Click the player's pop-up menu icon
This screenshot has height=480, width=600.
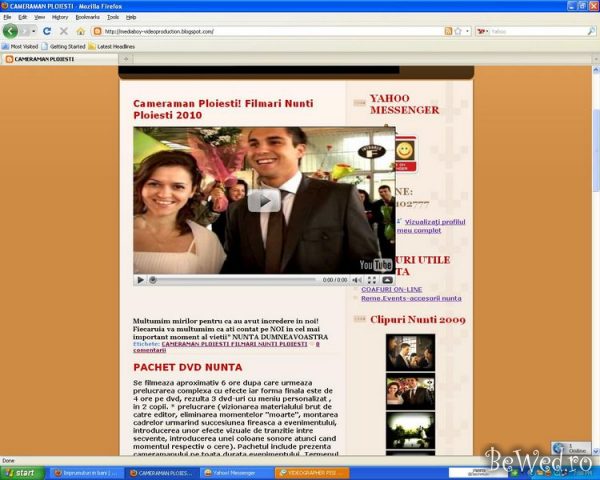[387, 280]
